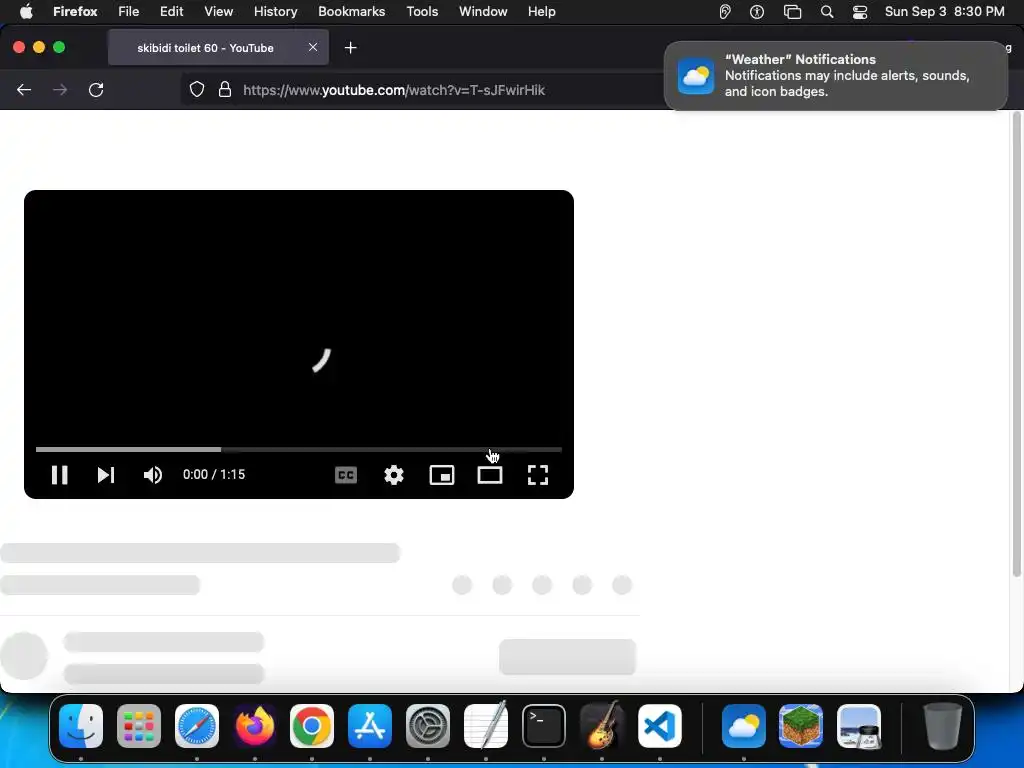The image size is (1024, 768).
Task: Open Trash from the Dock
Action: (x=942, y=726)
